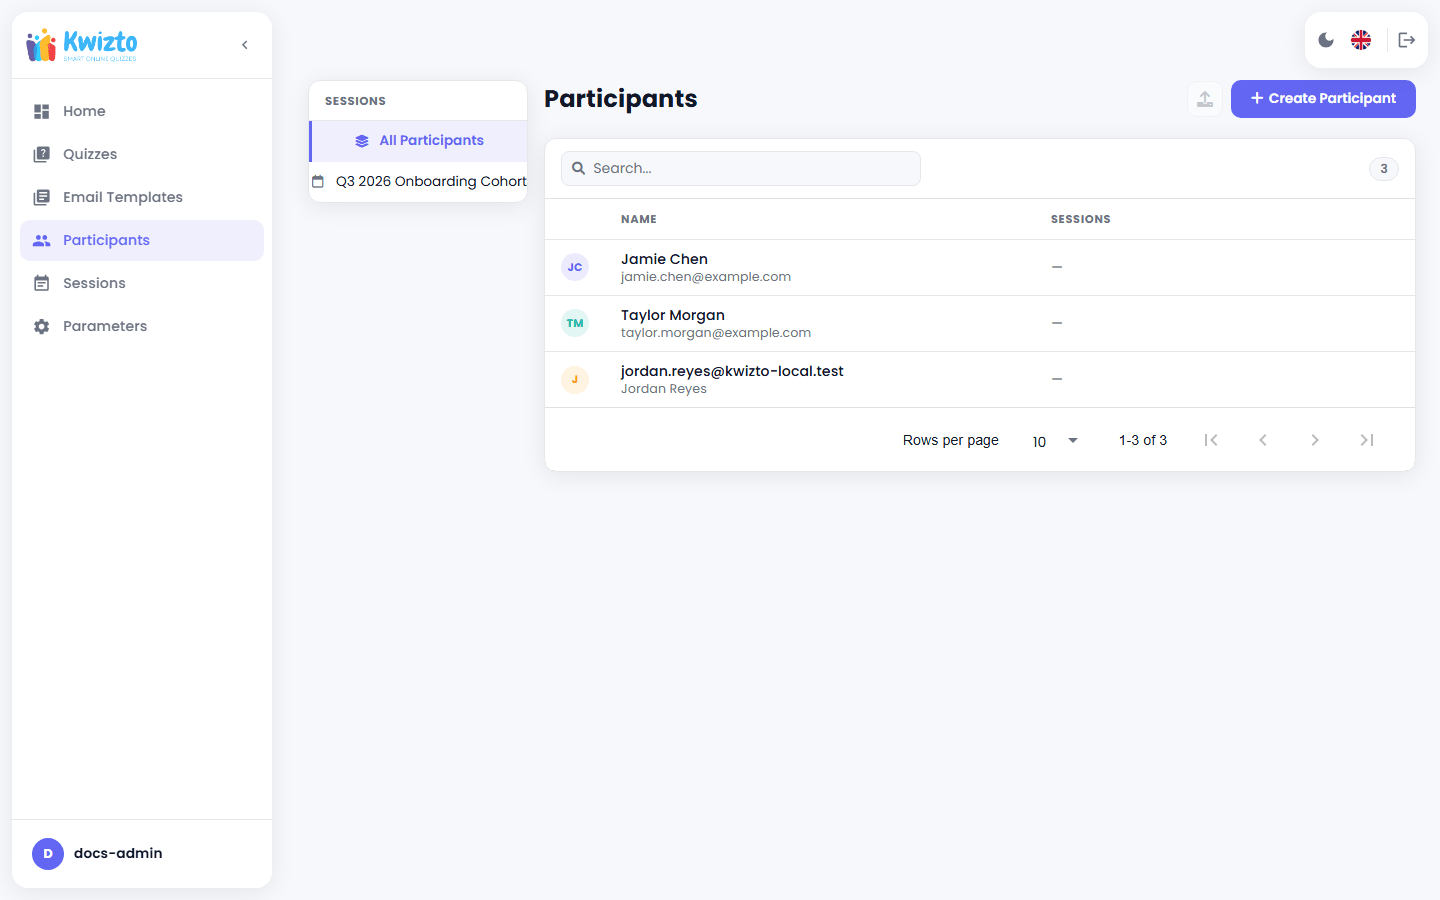The height and width of the screenshot is (900, 1440).
Task: Click the logout icon
Action: tap(1407, 40)
